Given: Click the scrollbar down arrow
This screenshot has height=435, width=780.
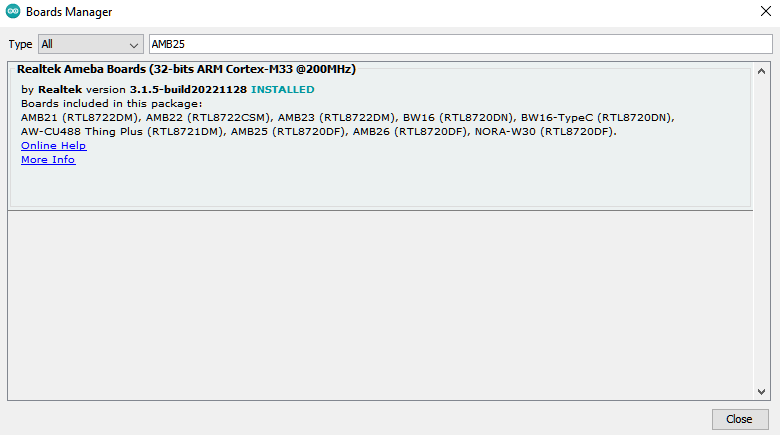Looking at the screenshot, I should [761, 392].
